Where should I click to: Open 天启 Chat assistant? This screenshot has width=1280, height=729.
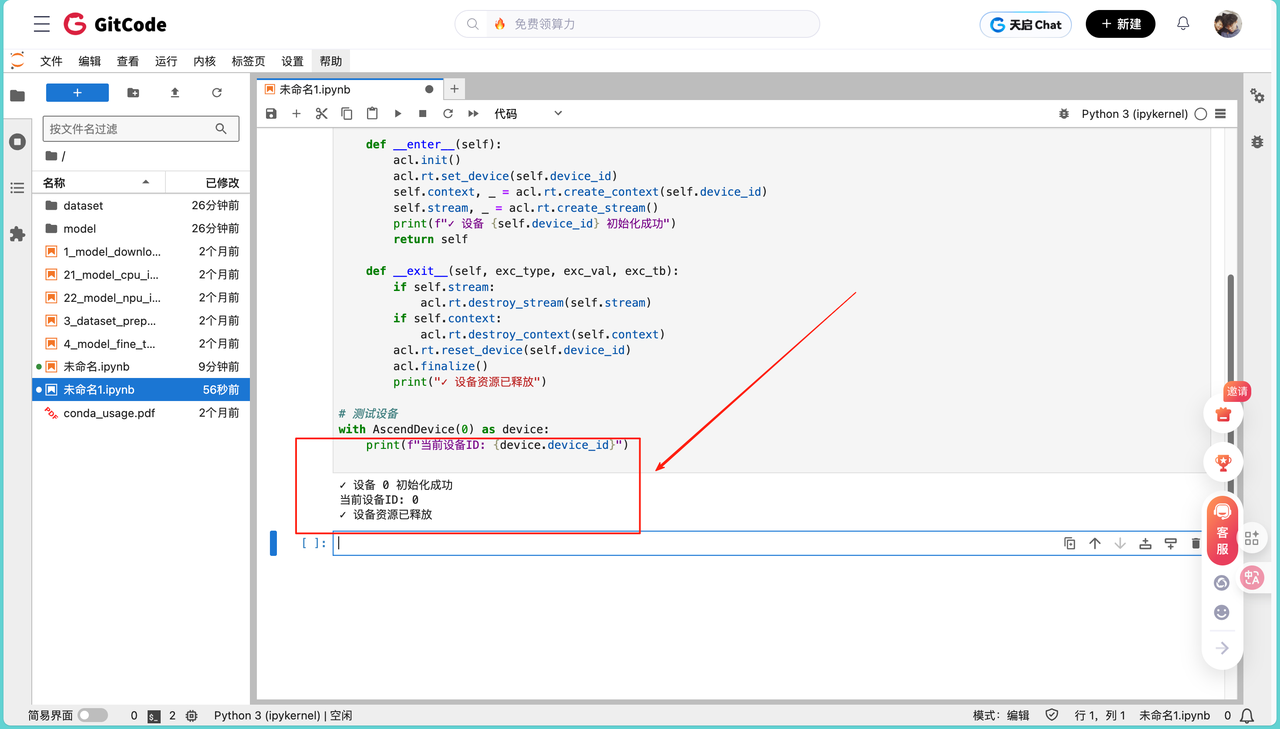pos(1026,24)
